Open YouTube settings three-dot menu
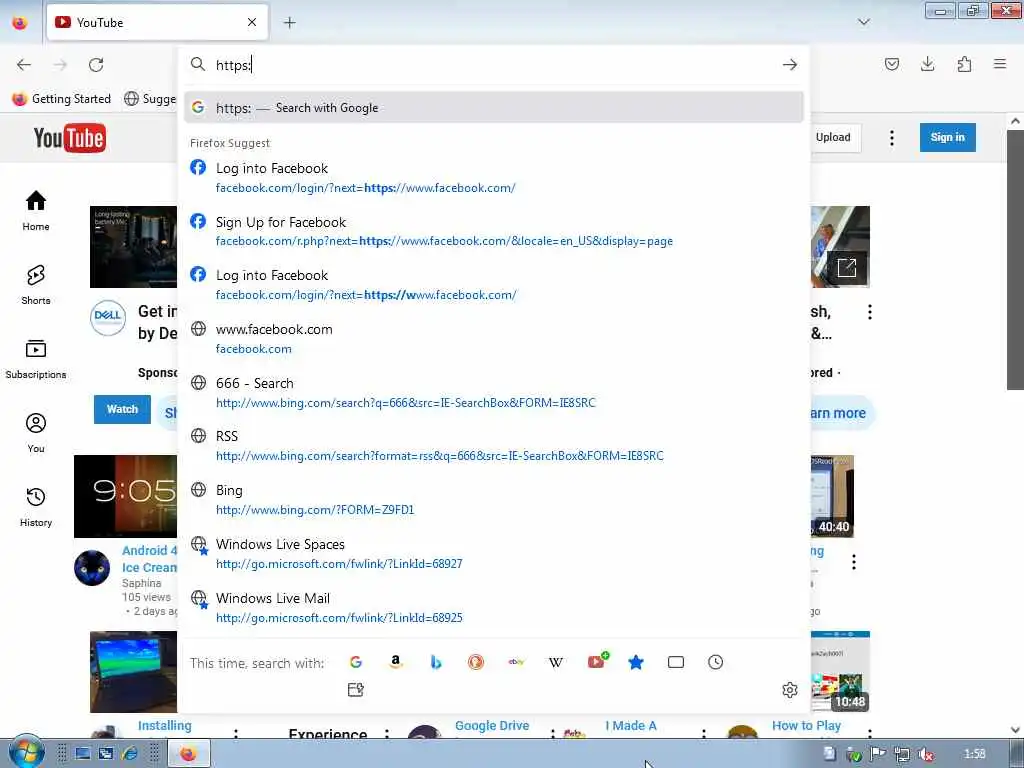Screen dimensions: 1024x768 pyautogui.click(x=891, y=138)
